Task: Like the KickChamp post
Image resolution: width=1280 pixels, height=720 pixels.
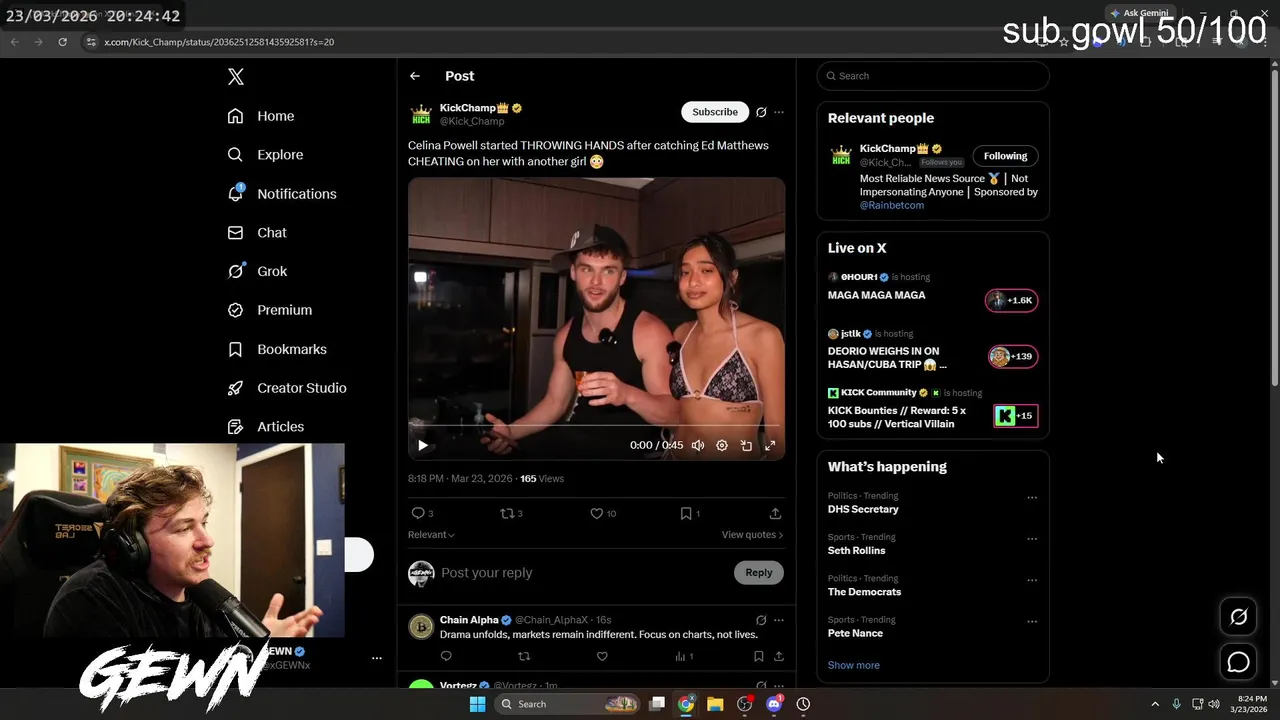Action: (597, 513)
